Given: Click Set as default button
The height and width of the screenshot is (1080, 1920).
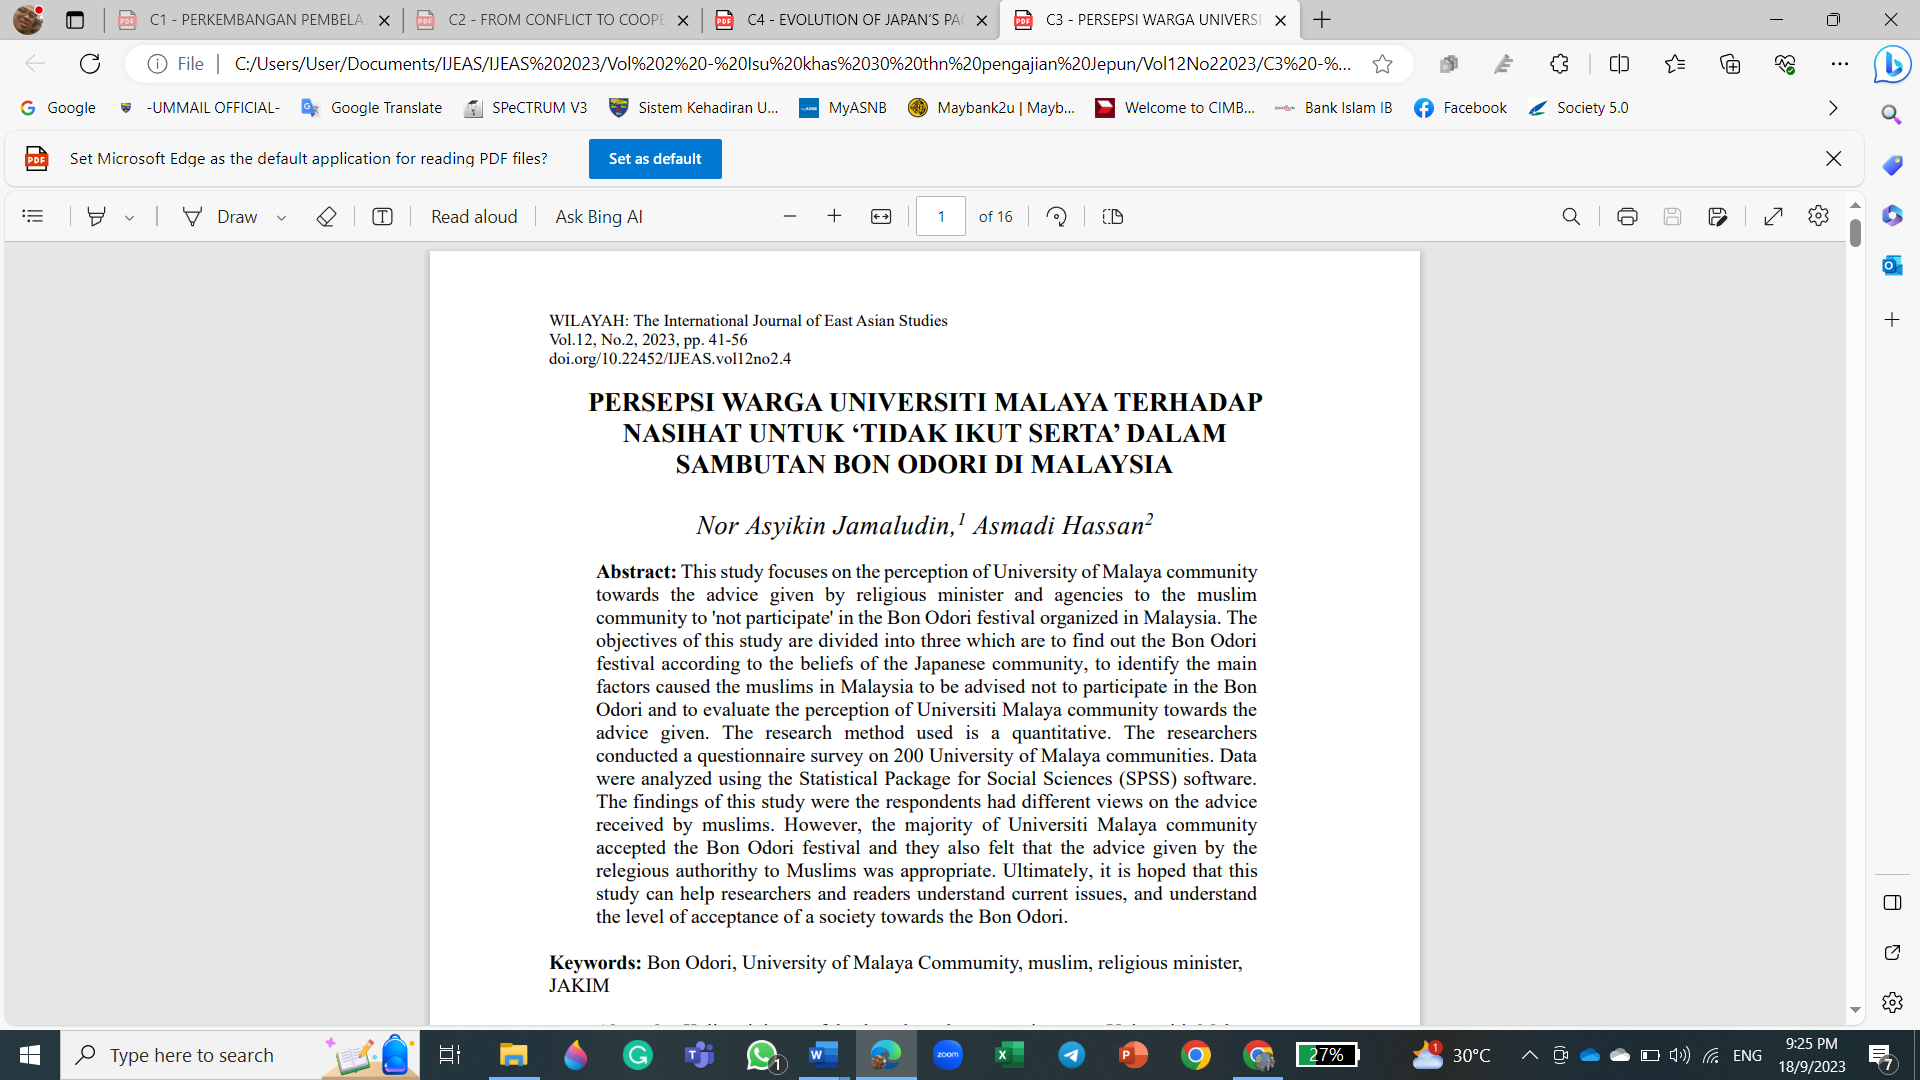Looking at the screenshot, I should (x=655, y=159).
